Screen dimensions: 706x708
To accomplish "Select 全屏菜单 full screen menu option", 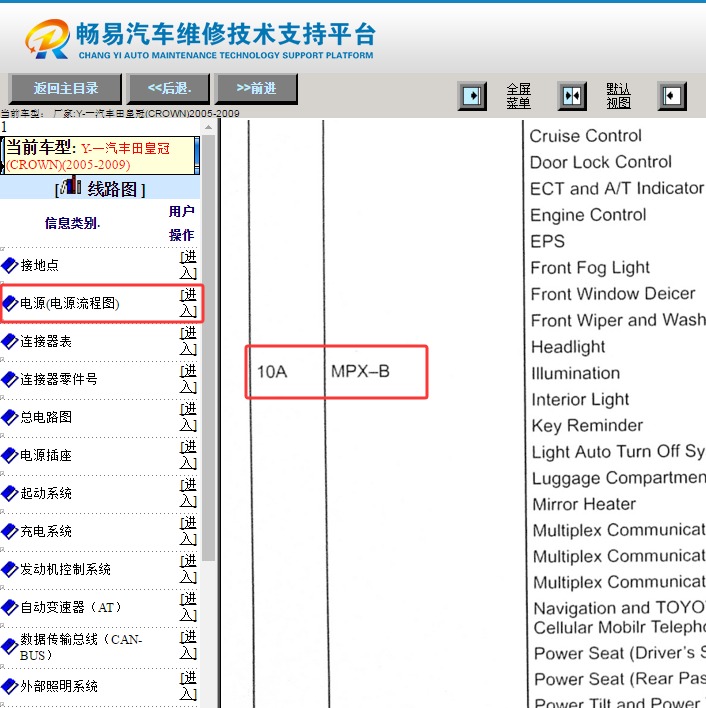I will [x=518, y=96].
